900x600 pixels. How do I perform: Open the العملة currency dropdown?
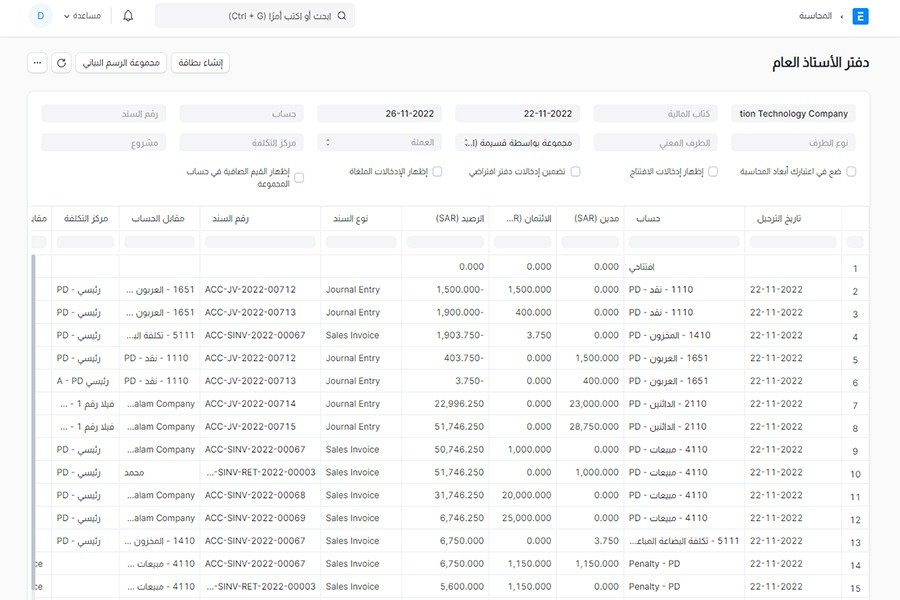379,143
